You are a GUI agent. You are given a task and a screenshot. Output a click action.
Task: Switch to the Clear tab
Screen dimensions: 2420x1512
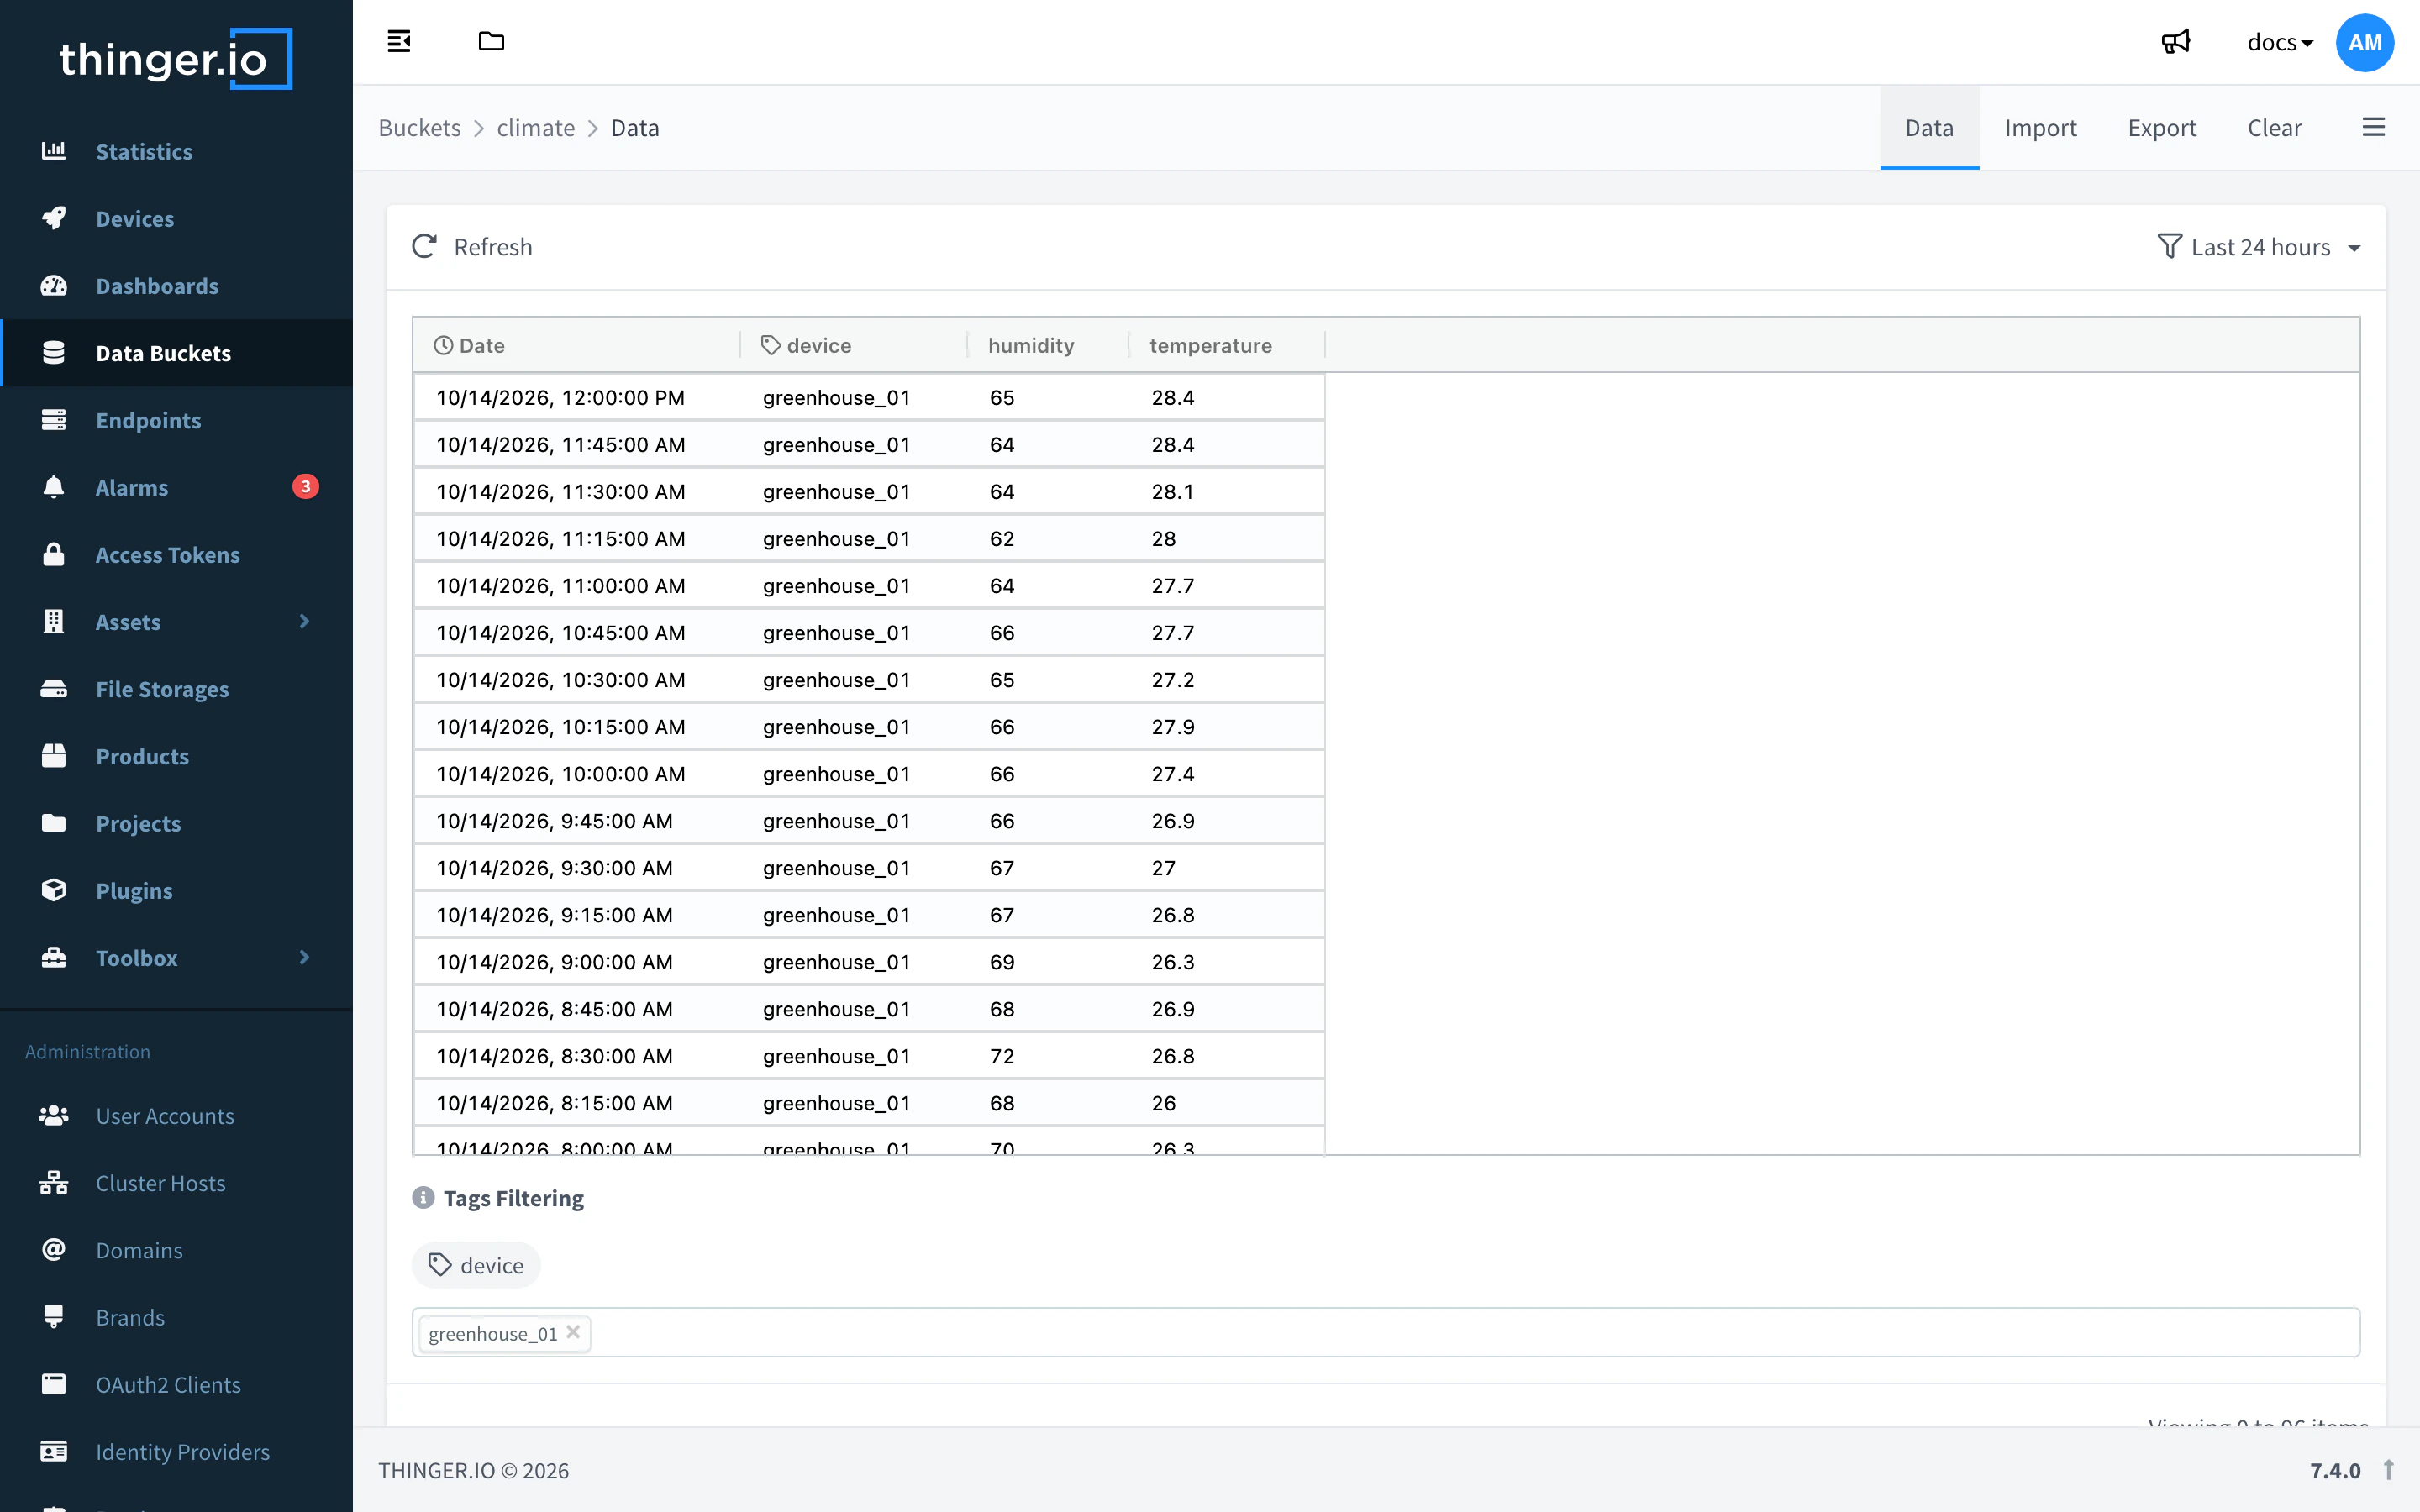pyautogui.click(x=2274, y=128)
